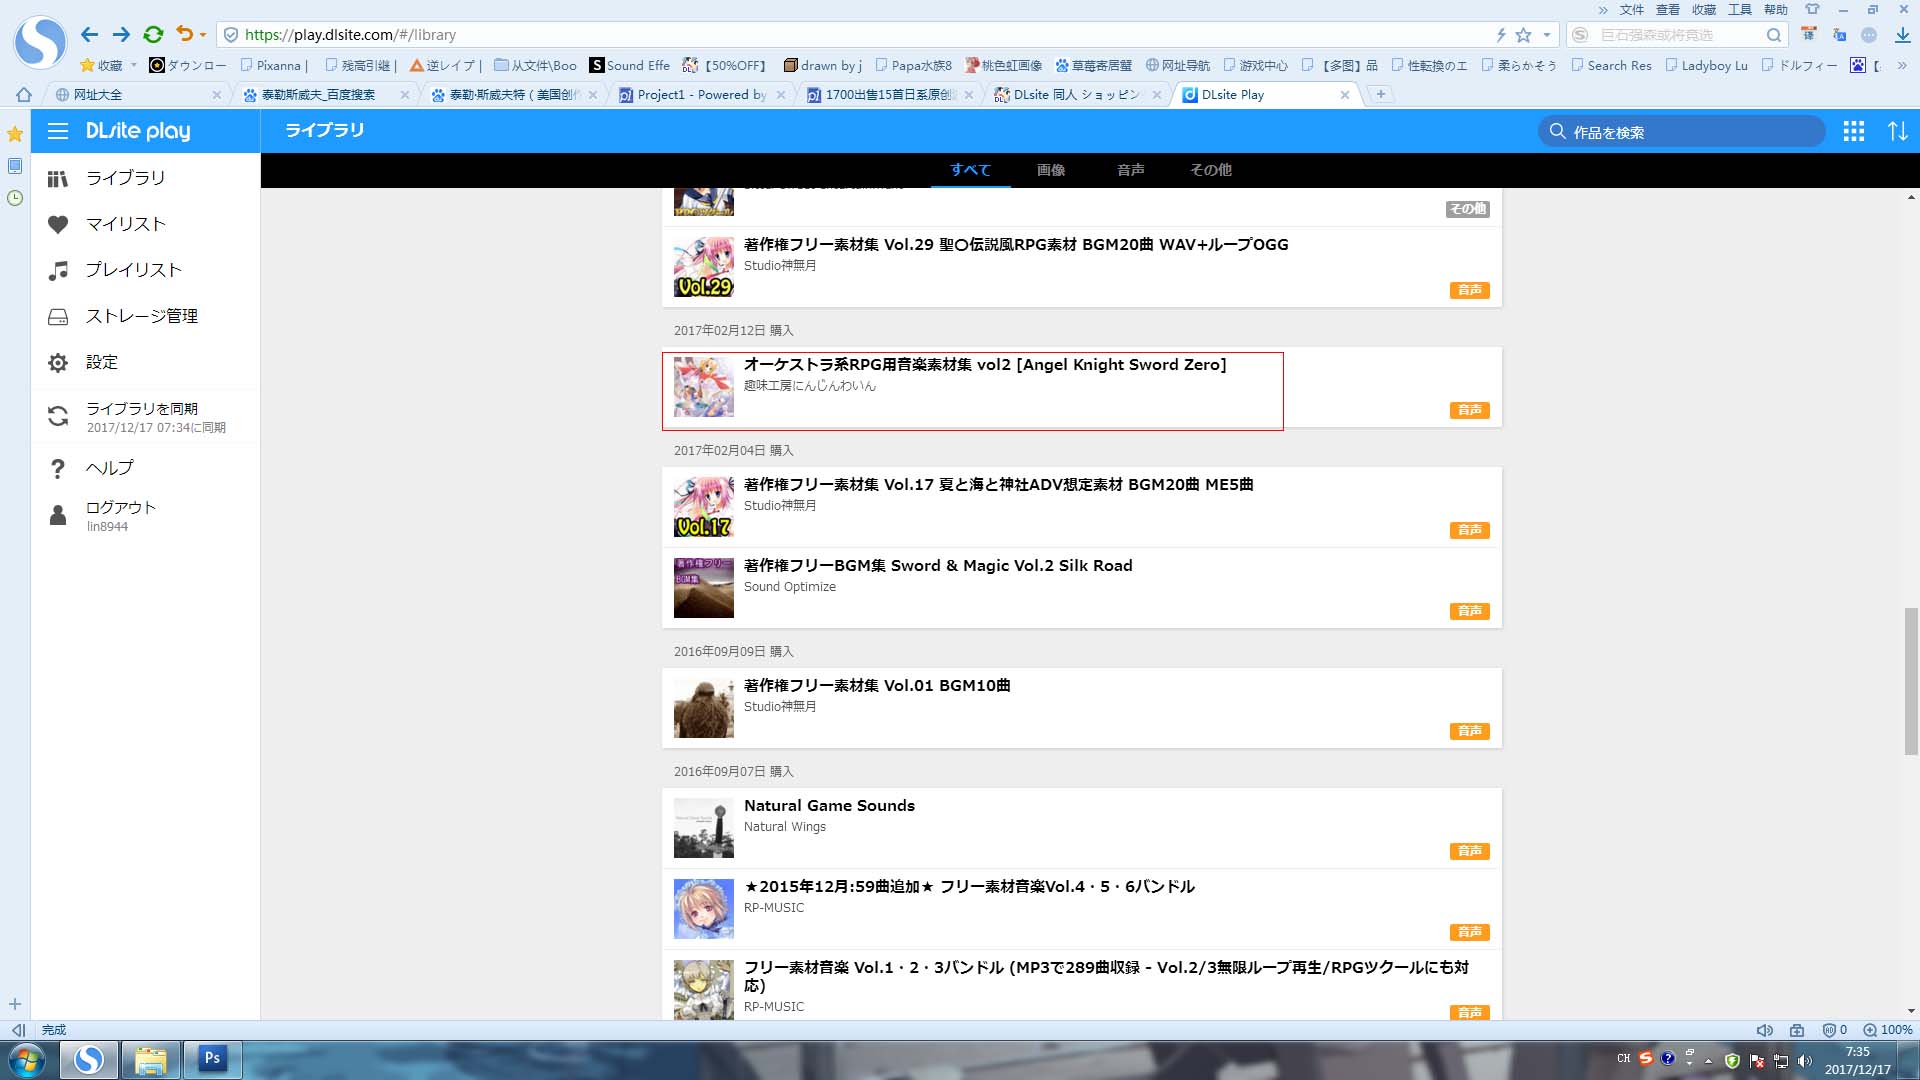Click the orange undo arrow icon
The image size is (1920, 1080).
(x=184, y=34)
